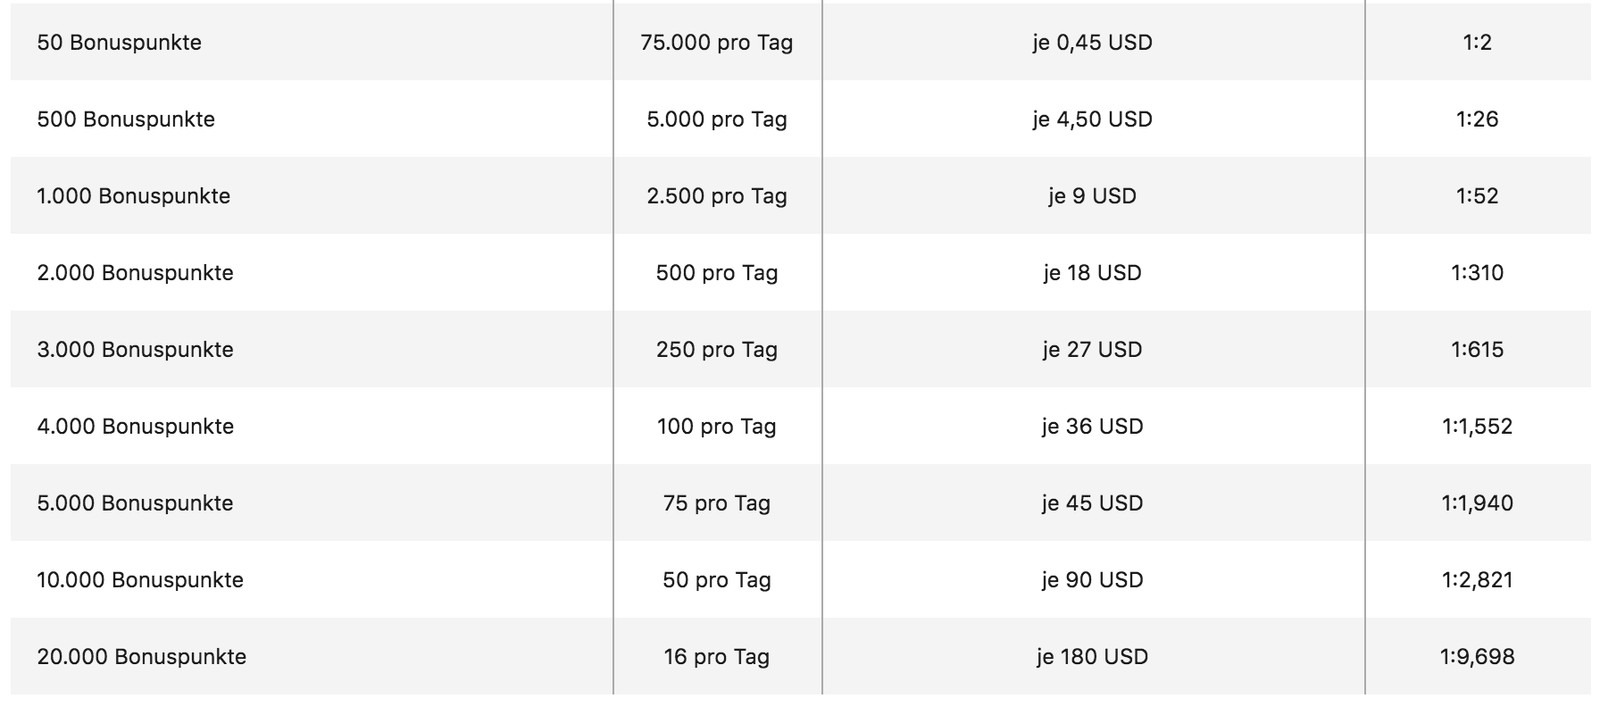Viewport: 1600px width, 705px height.
Task: Select the 1.000 Bonuspunkte cell
Action: point(134,196)
